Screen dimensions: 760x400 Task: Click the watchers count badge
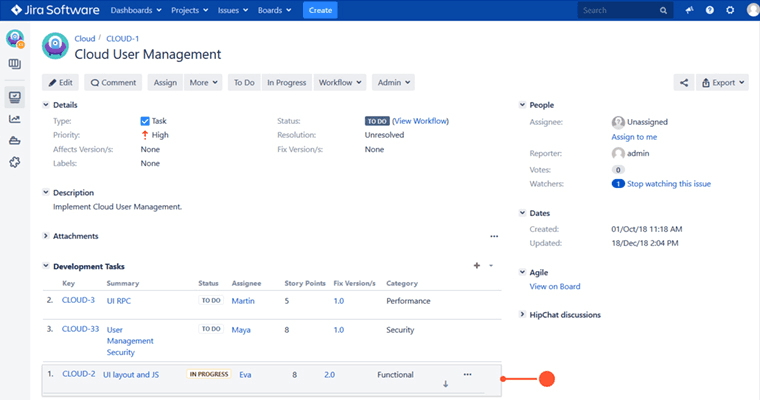click(x=618, y=184)
